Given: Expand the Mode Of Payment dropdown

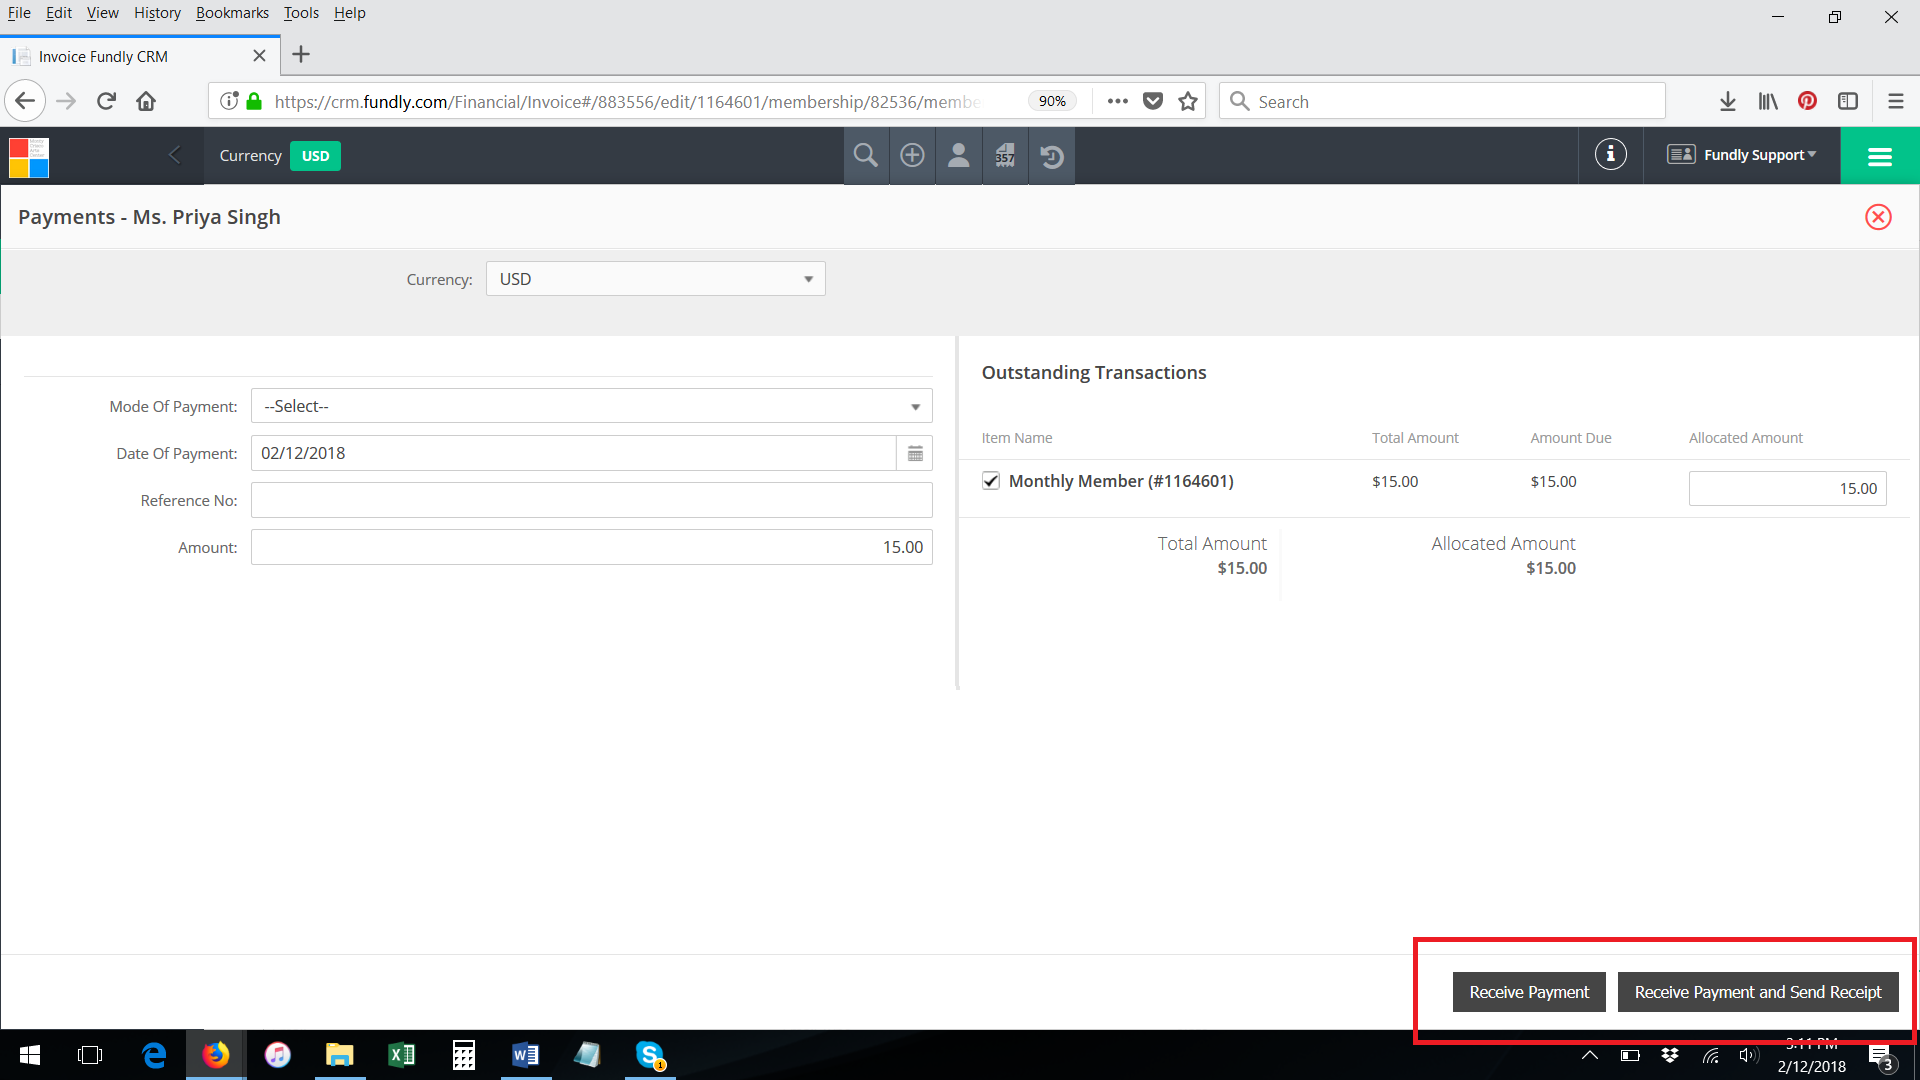Looking at the screenshot, I should (592, 406).
